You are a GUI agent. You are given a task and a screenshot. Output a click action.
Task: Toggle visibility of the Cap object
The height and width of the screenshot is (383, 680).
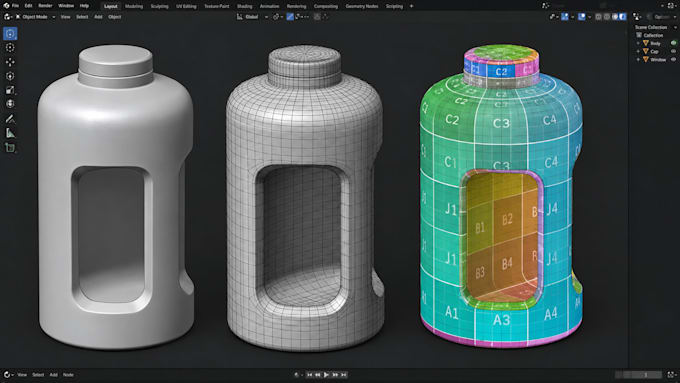(673, 51)
